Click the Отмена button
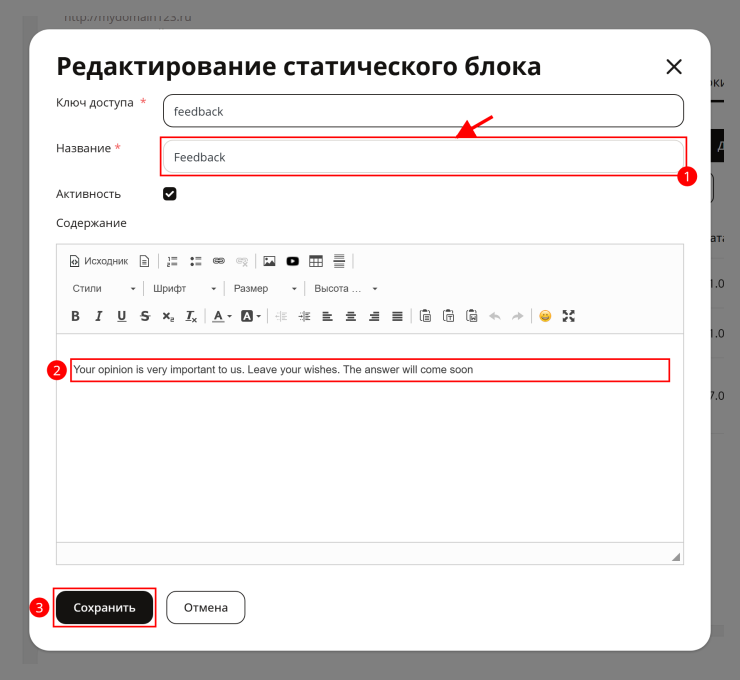The image size is (740, 680). [206, 607]
